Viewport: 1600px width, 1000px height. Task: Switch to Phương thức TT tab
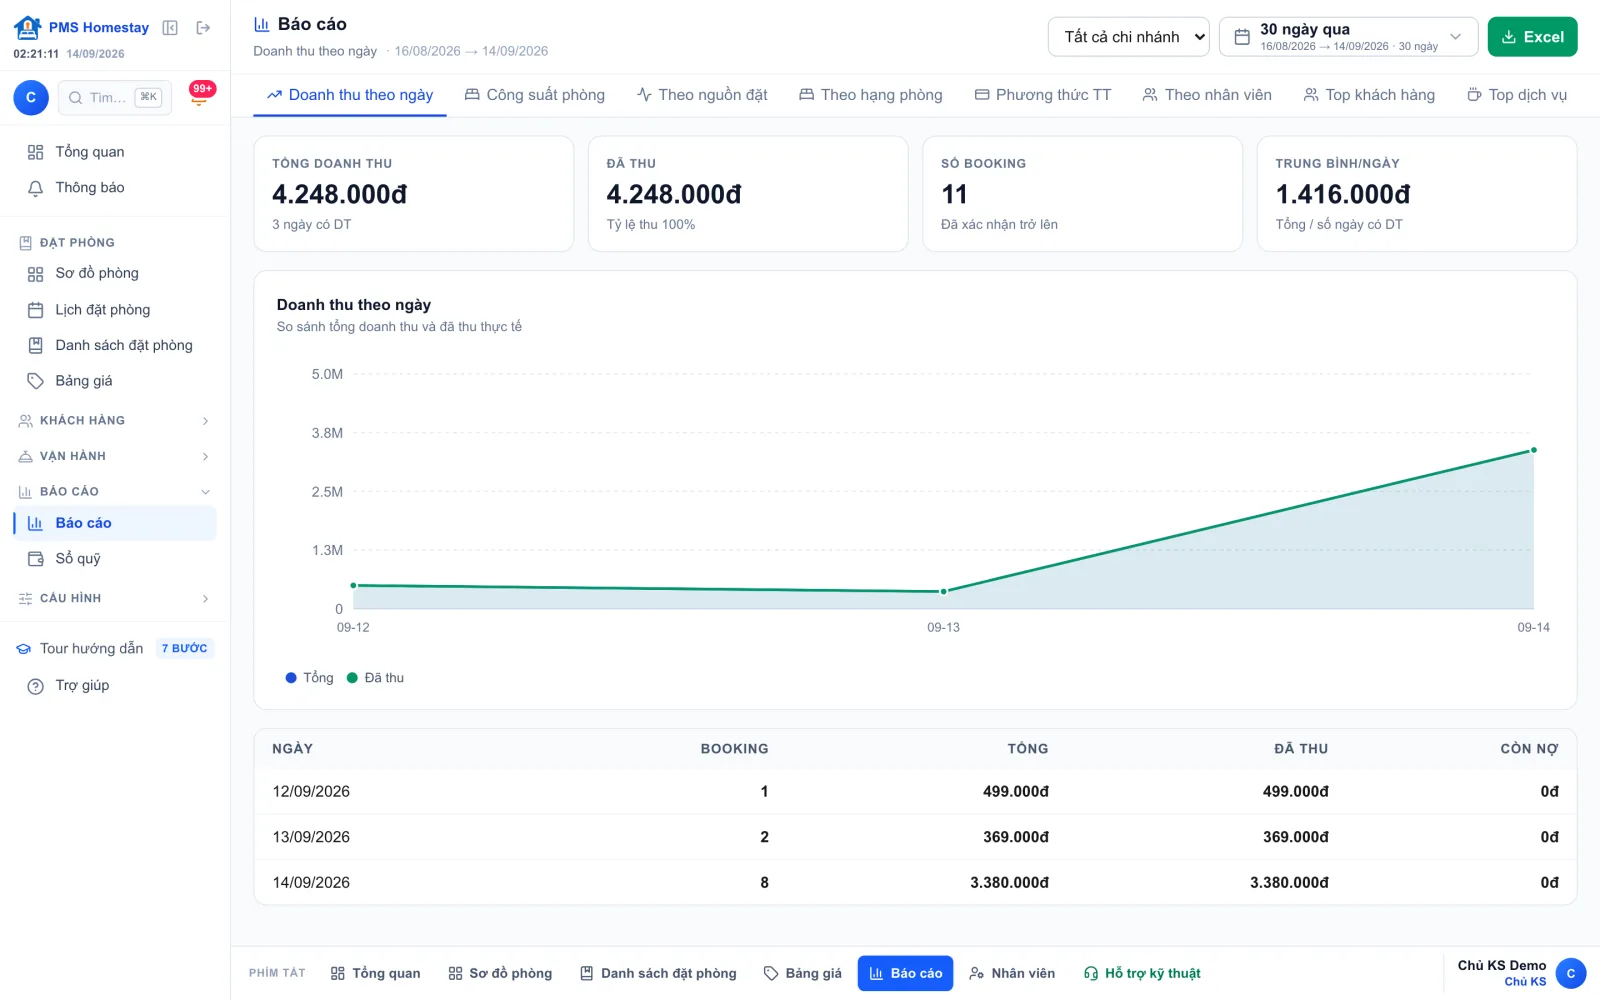pyautogui.click(x=1042, y=95)
